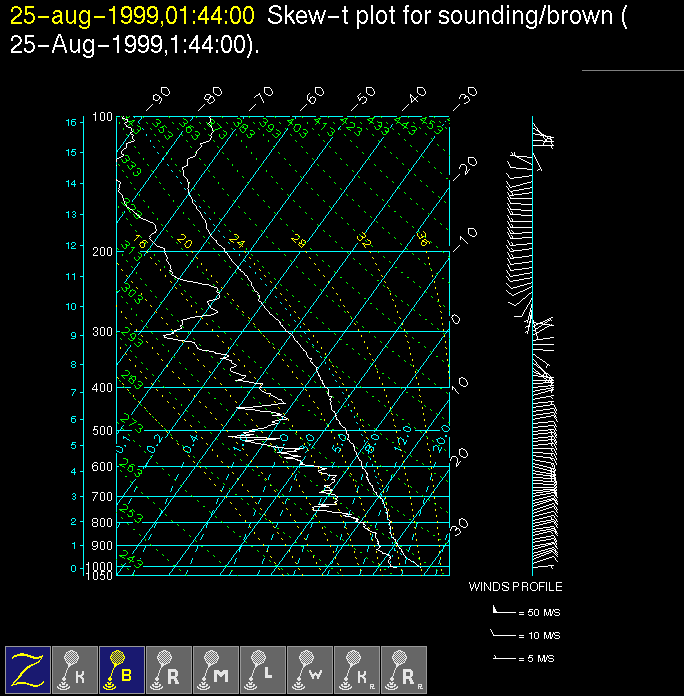
Task: Toggle the highlighted blue B balloon icon
Action: click(x=122, y=669)
